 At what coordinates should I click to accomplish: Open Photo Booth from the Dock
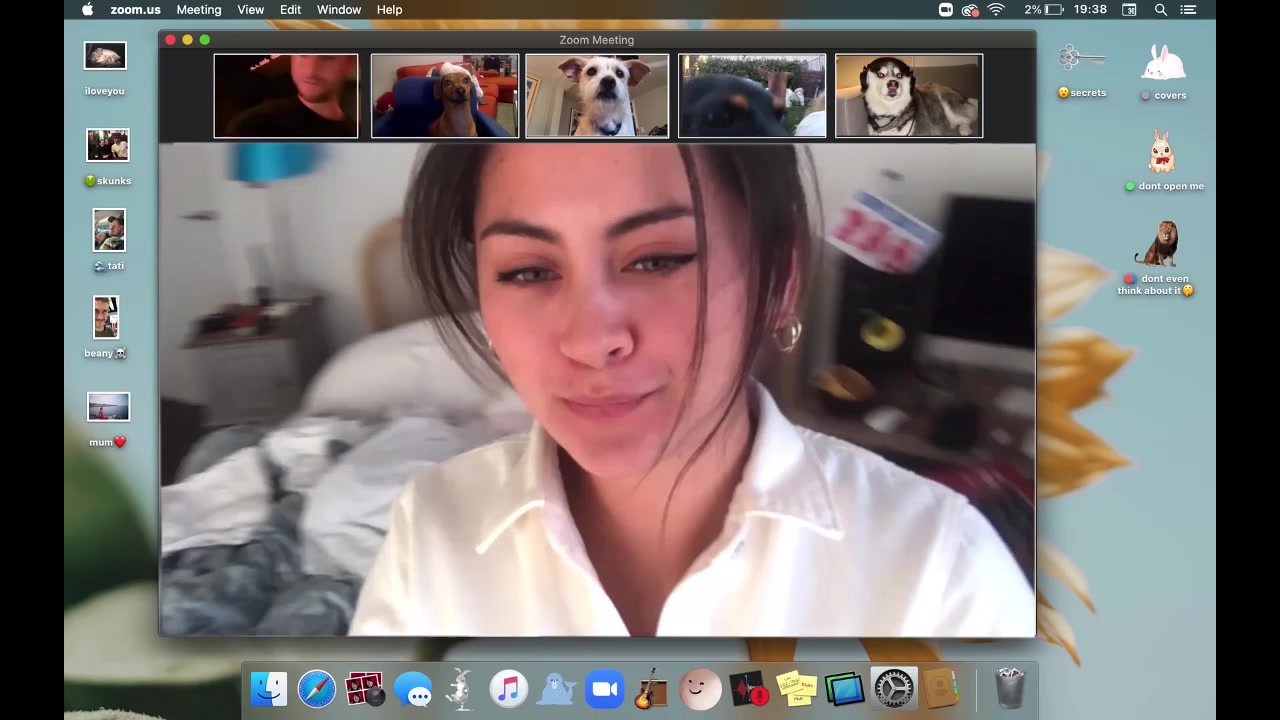pyautogui.click(x=364, y=690)
